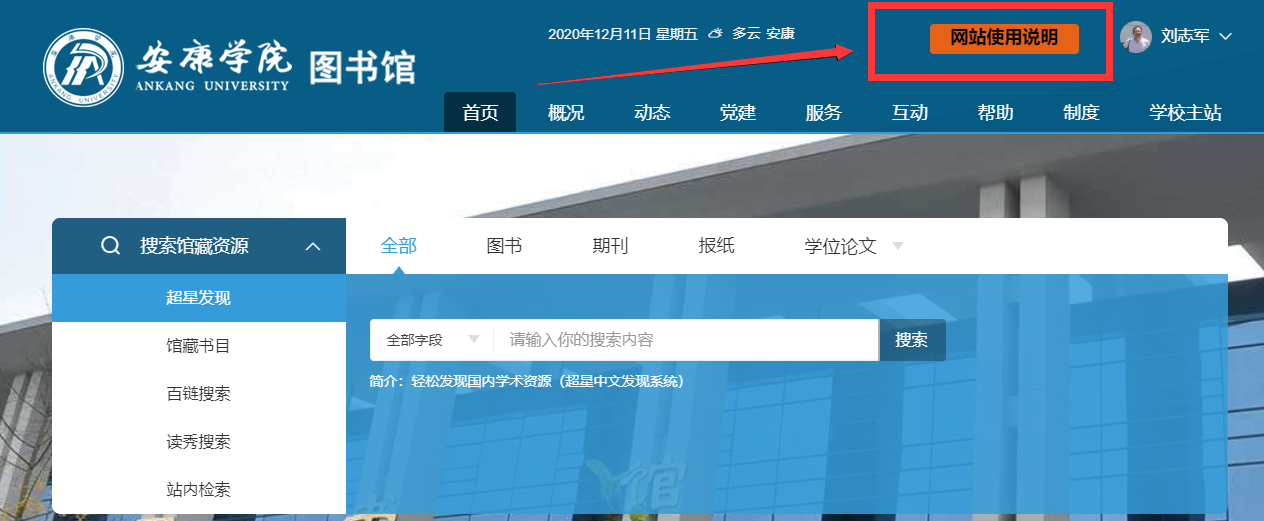Expand the user account dropdown arrow
The width and height of the screenshot is (1264, 521).
pyautogui.click(x=1226, y=37)
